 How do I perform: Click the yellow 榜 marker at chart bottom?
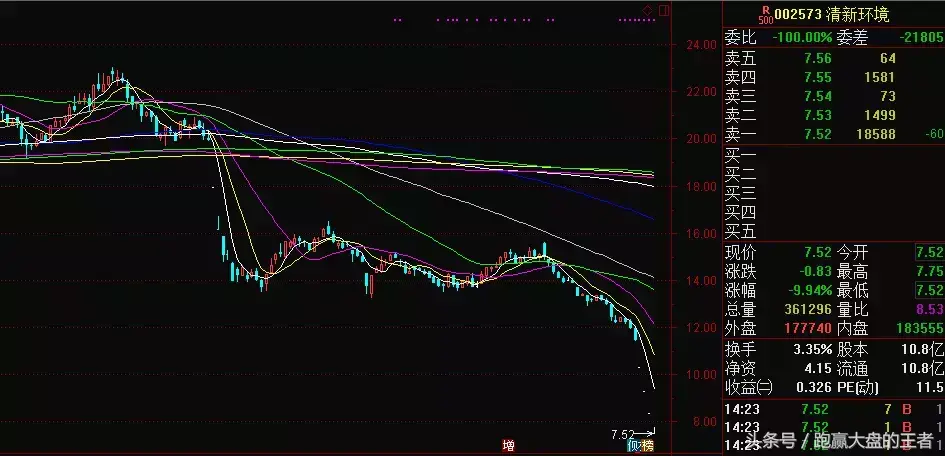click(647, 445)
